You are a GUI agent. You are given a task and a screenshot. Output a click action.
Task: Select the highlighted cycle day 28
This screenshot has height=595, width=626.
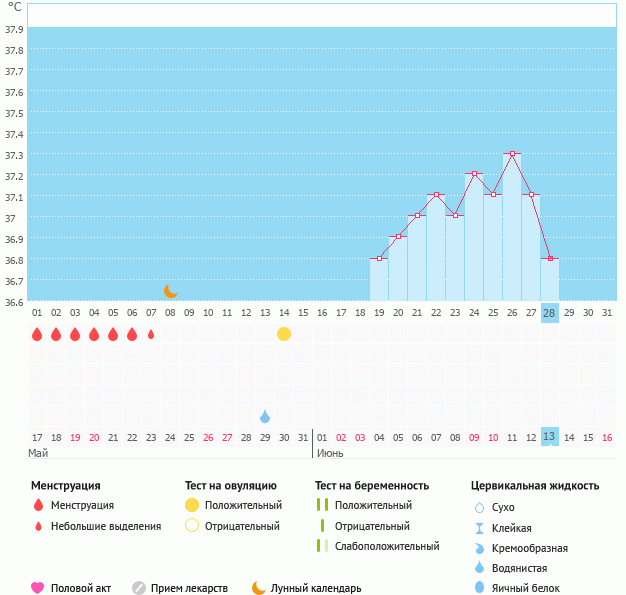pos(549,313)
